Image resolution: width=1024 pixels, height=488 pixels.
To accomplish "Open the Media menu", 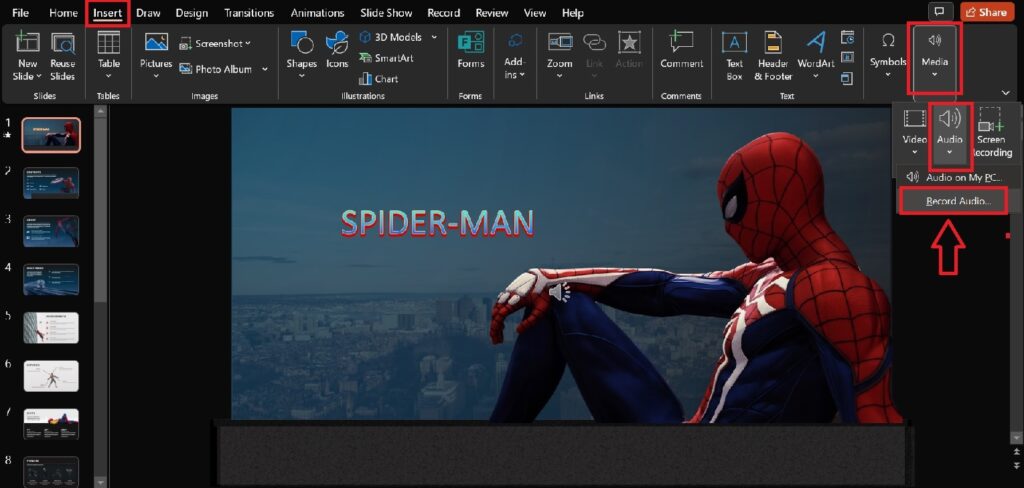I will pyautogui.click(x=935, y=56).
